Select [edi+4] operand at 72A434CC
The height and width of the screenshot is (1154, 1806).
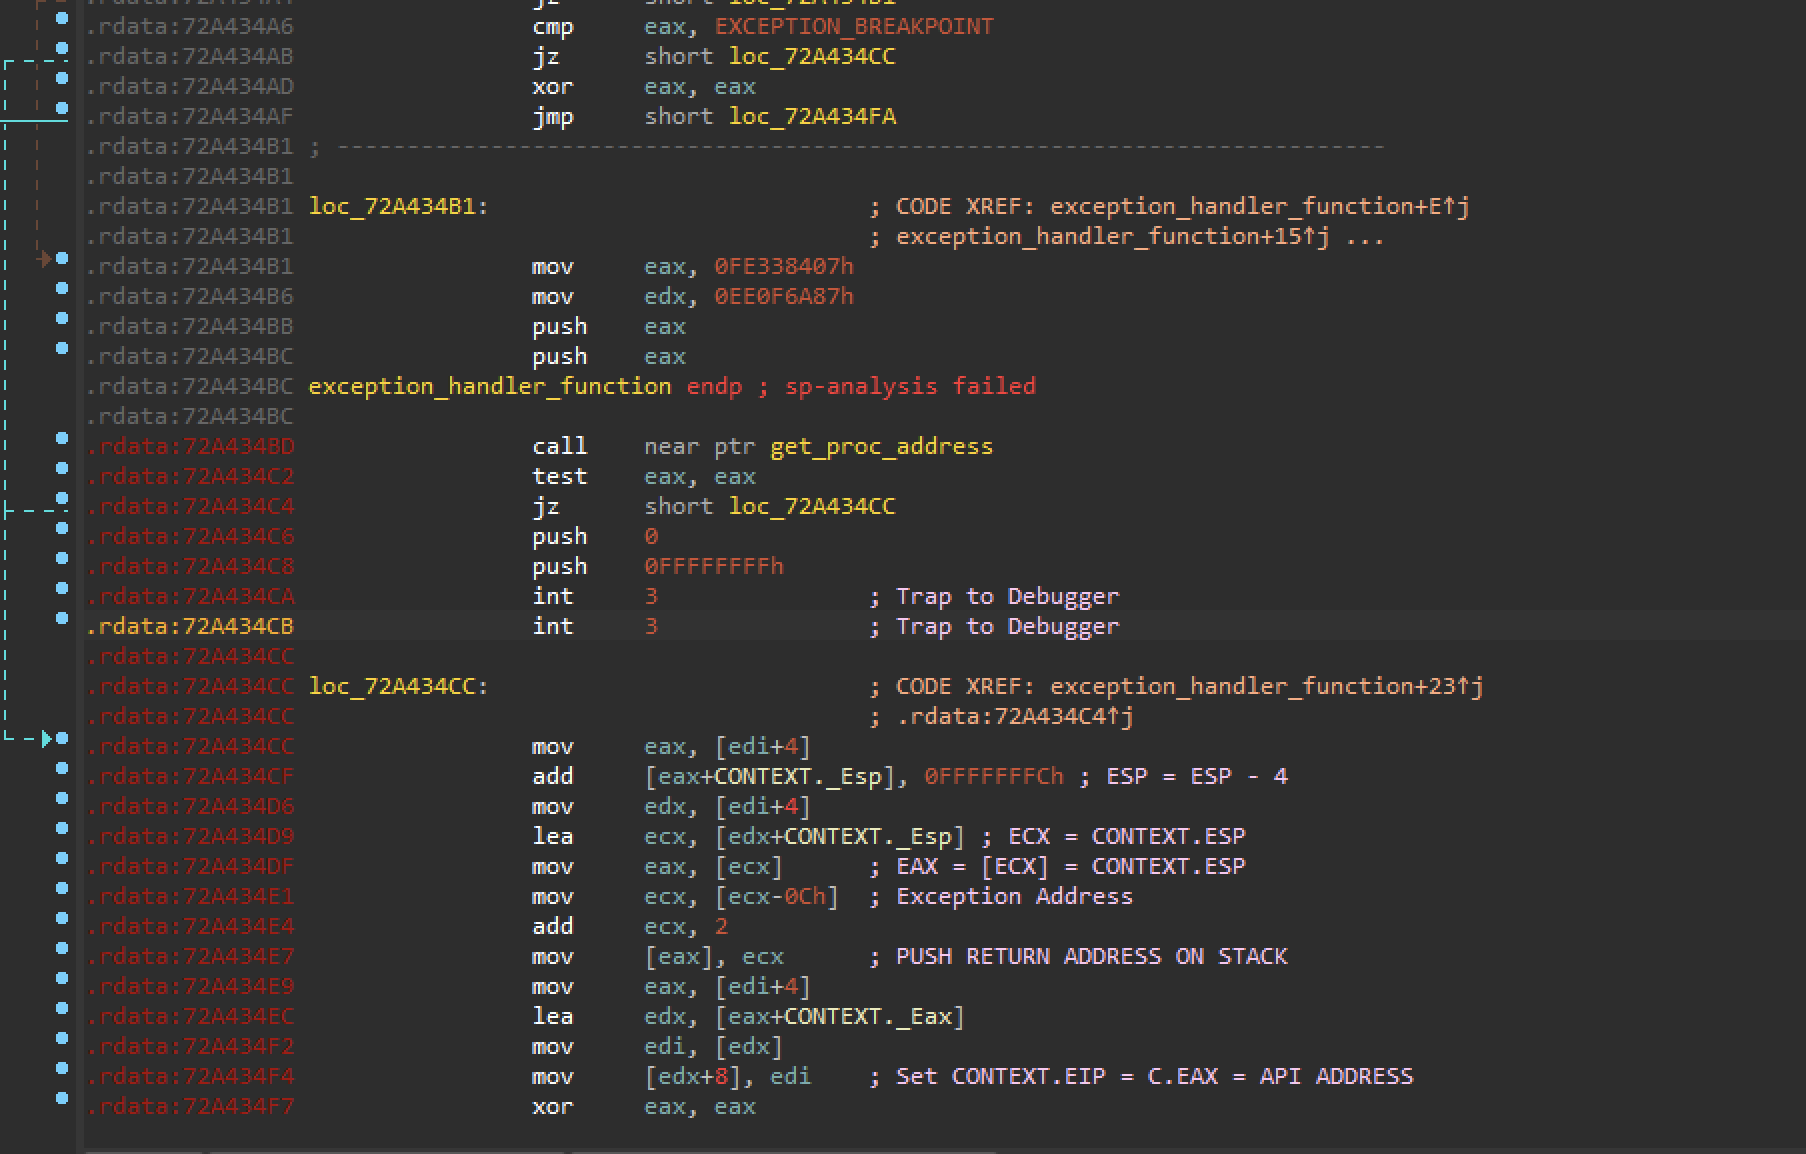[763, 747]
